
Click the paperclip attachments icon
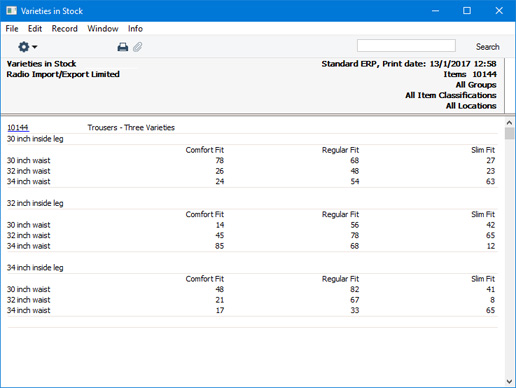point(138,47)
